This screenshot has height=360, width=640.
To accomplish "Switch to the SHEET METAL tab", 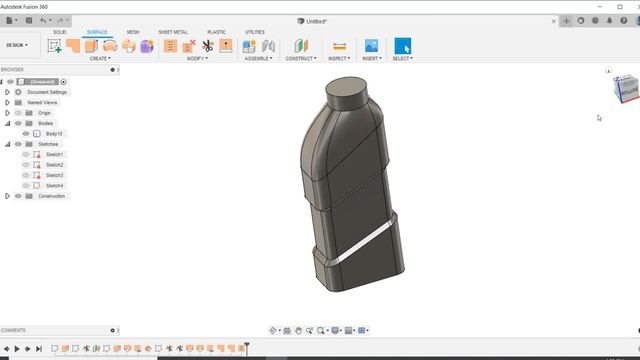I will click(x=173, y=32).
